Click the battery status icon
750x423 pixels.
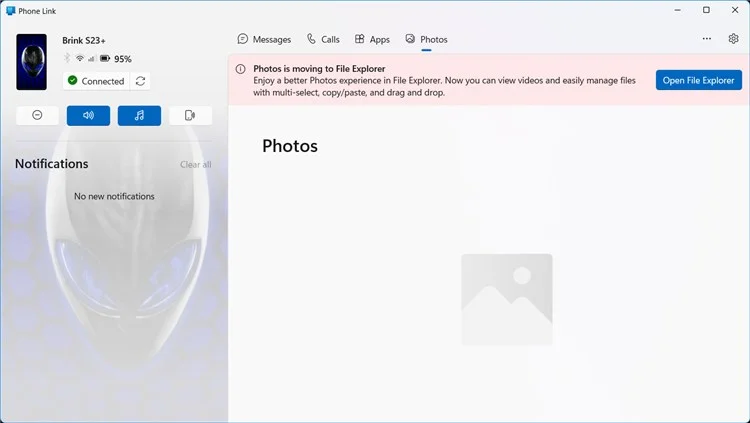[x=105, y=58]
